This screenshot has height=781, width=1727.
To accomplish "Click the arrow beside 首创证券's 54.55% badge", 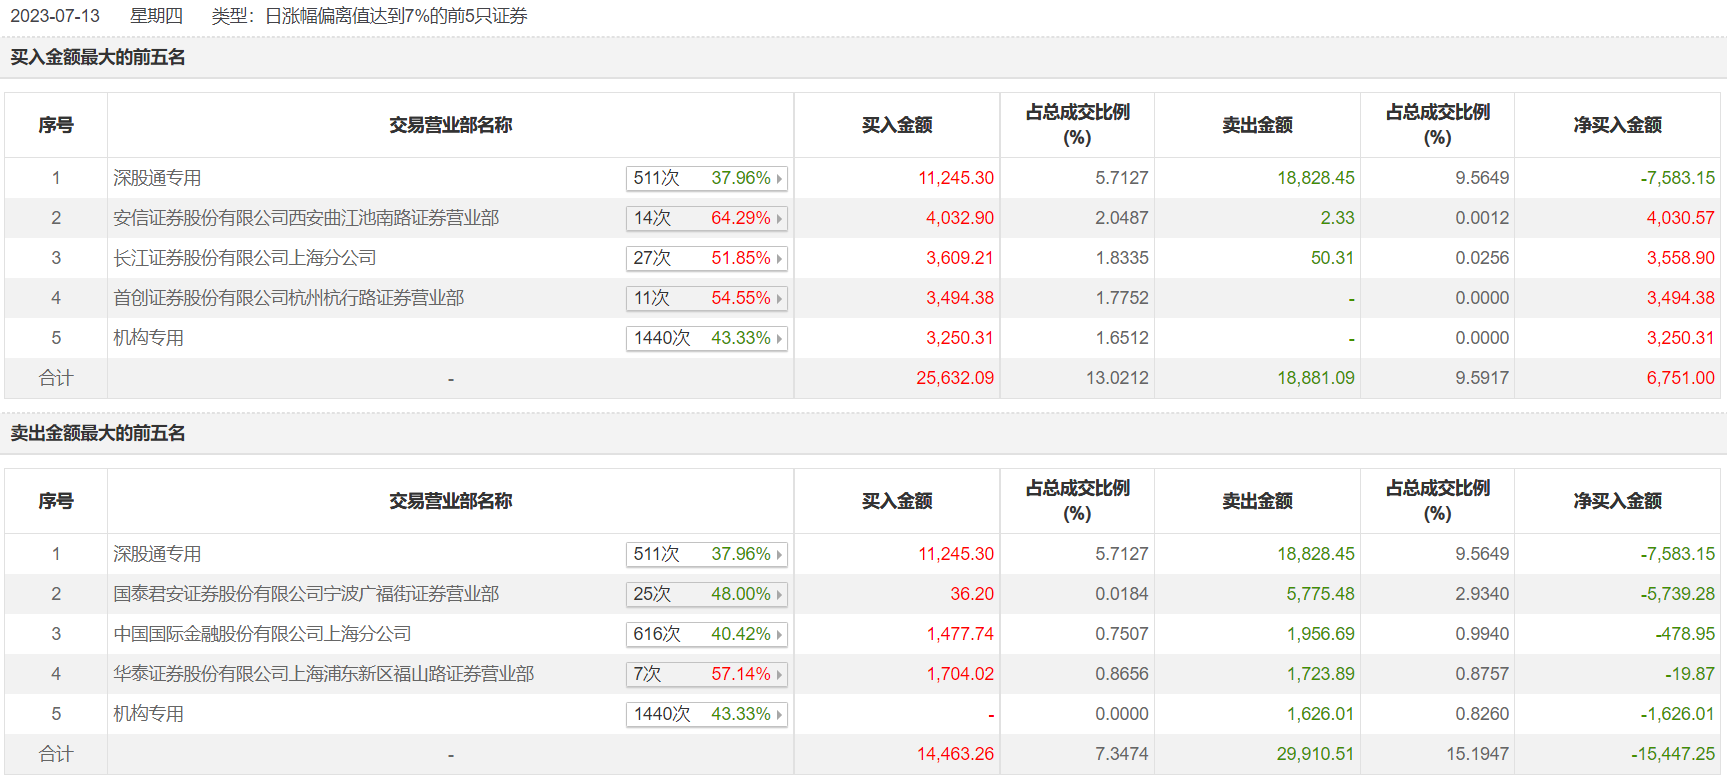I will [x=779, y=299].
